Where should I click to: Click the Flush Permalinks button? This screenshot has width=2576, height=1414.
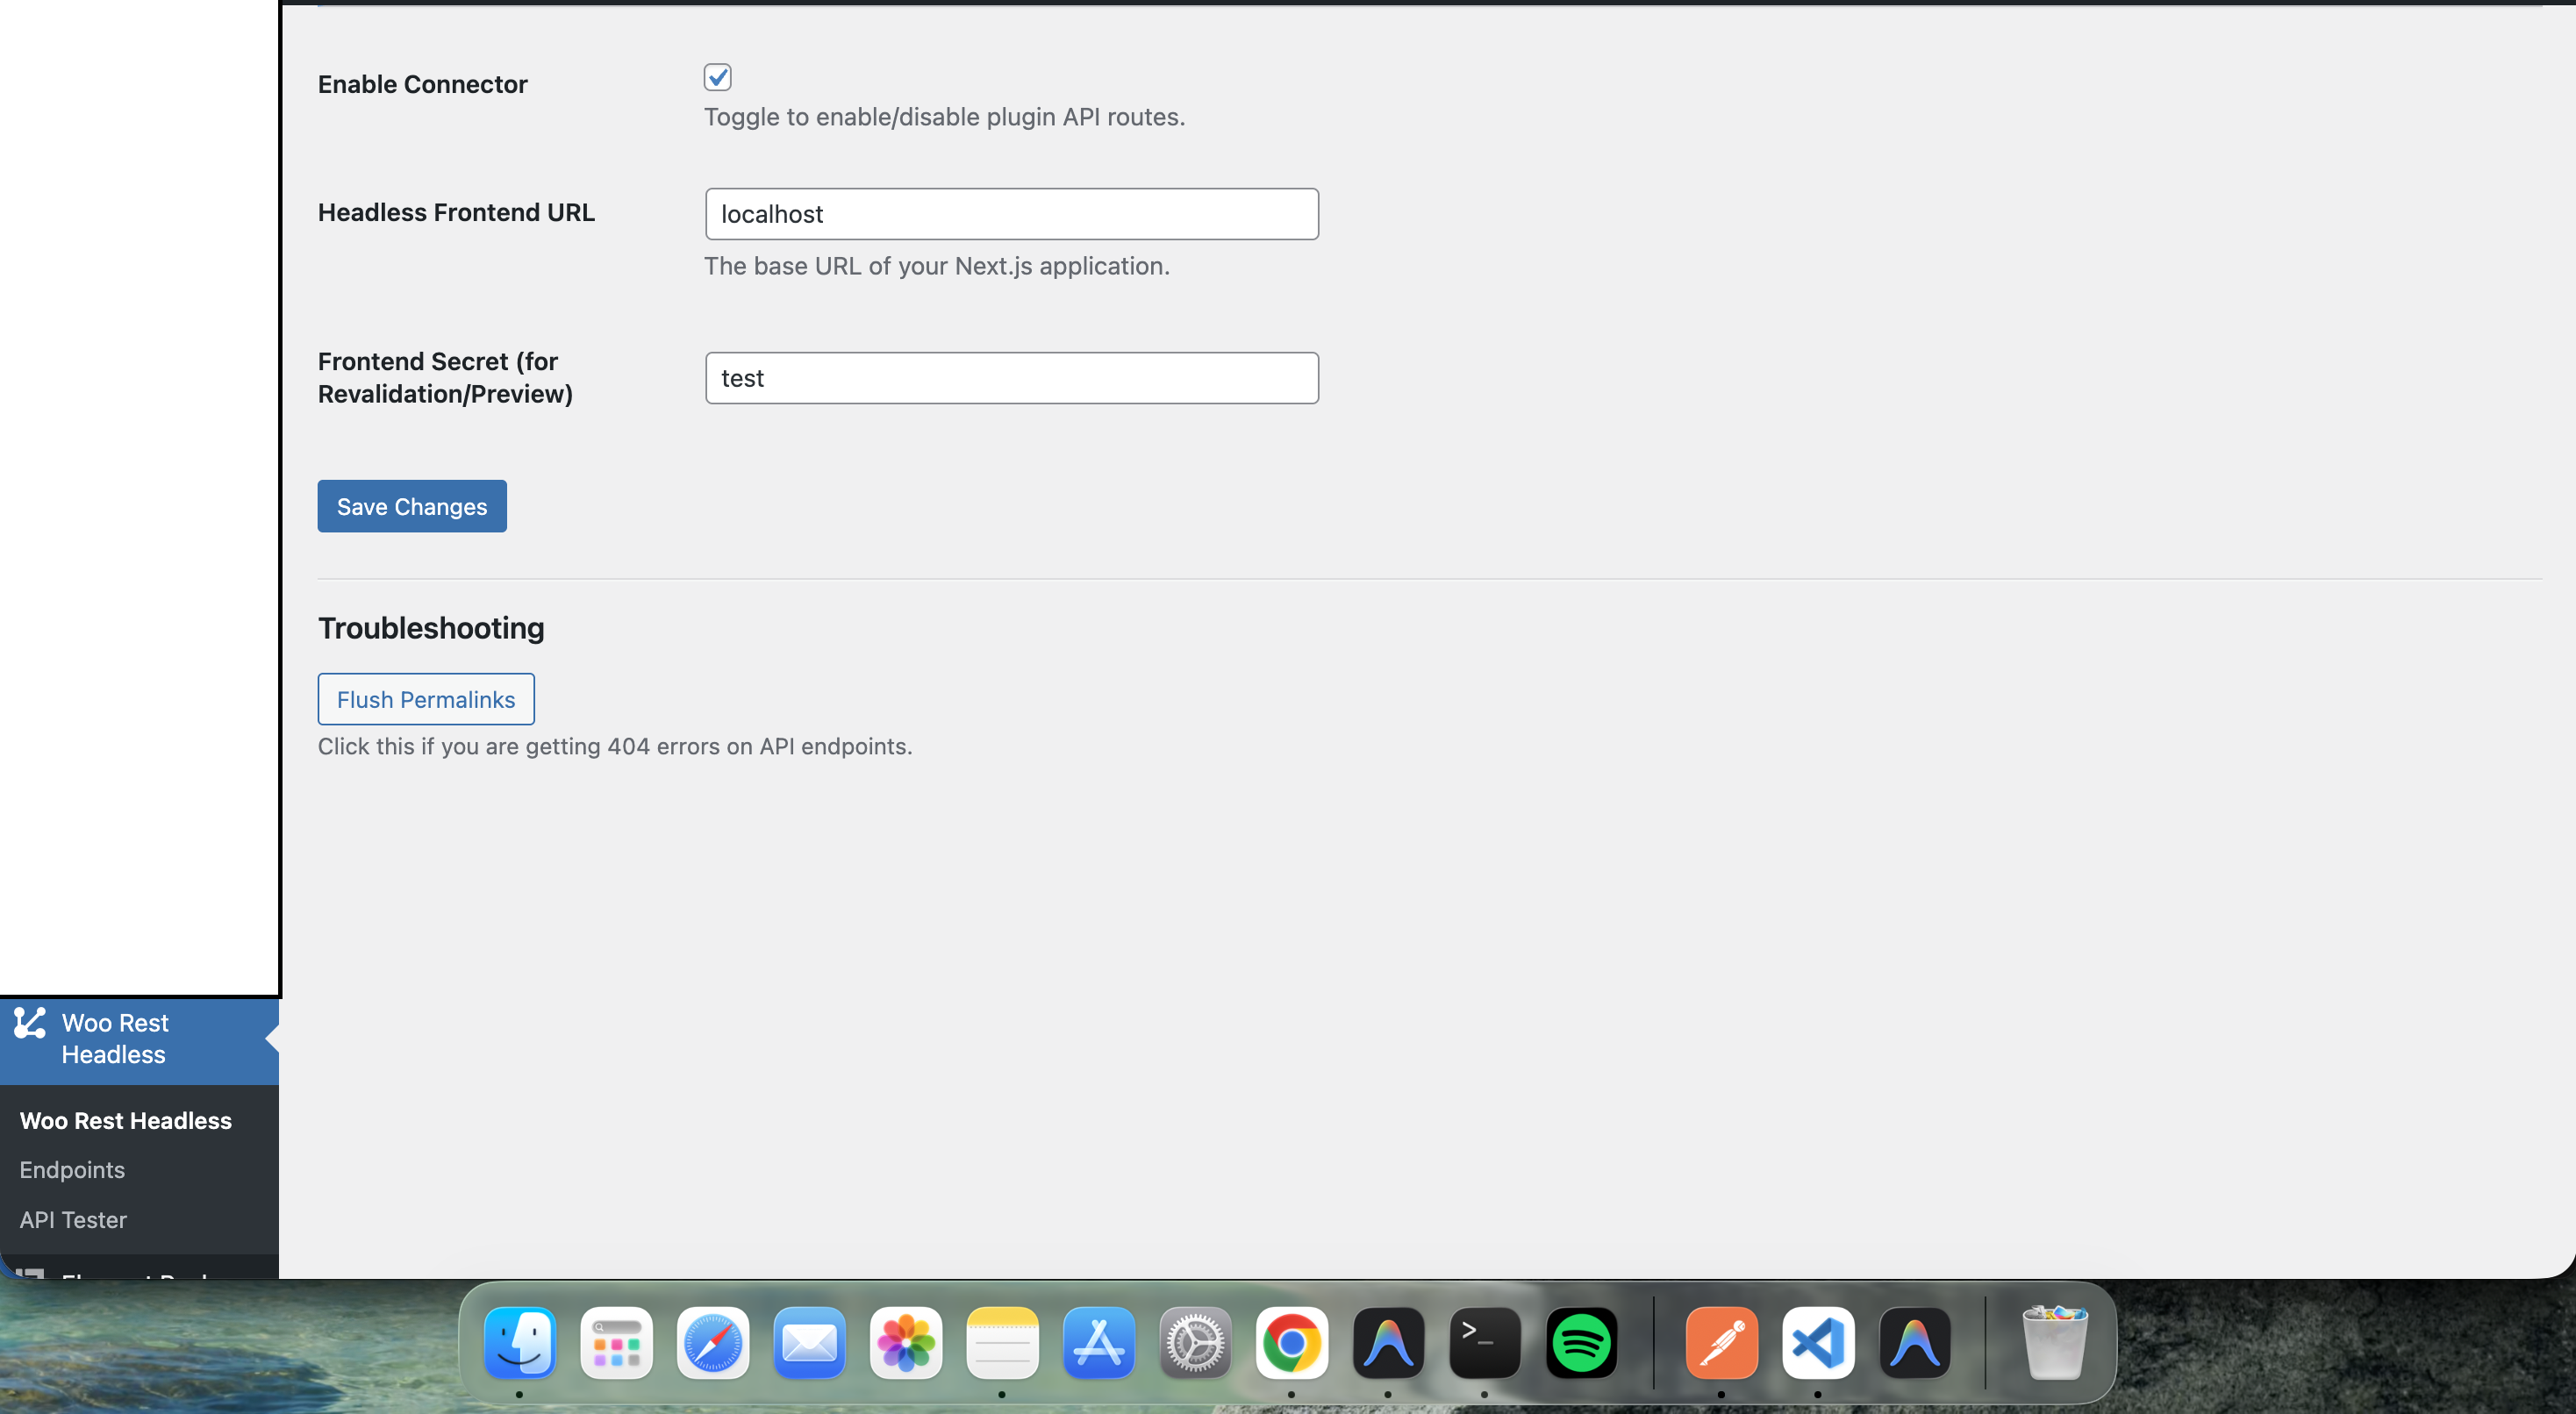[426, 699]
